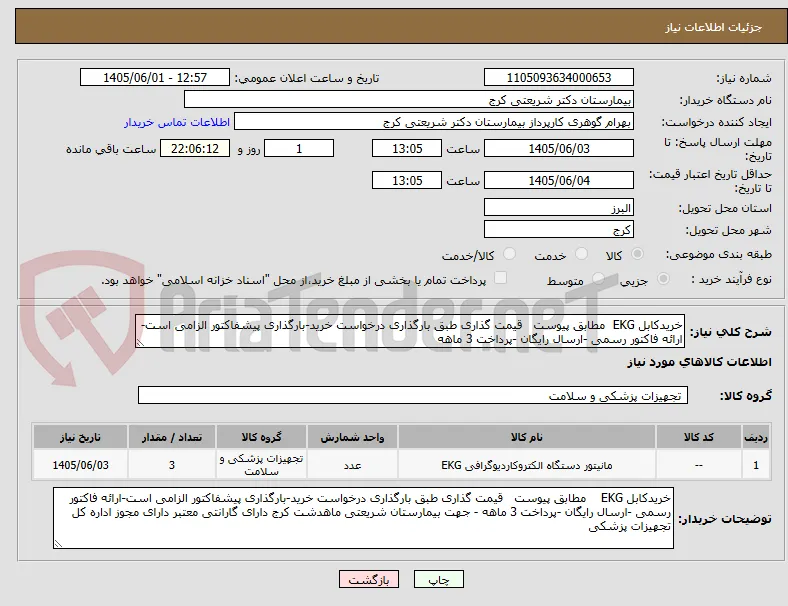Screen dimensions: 788x606
Task: Click item name مانیتور دستگاه الکتروکاردیوگرافی EKG
Action: pos(527,465)
